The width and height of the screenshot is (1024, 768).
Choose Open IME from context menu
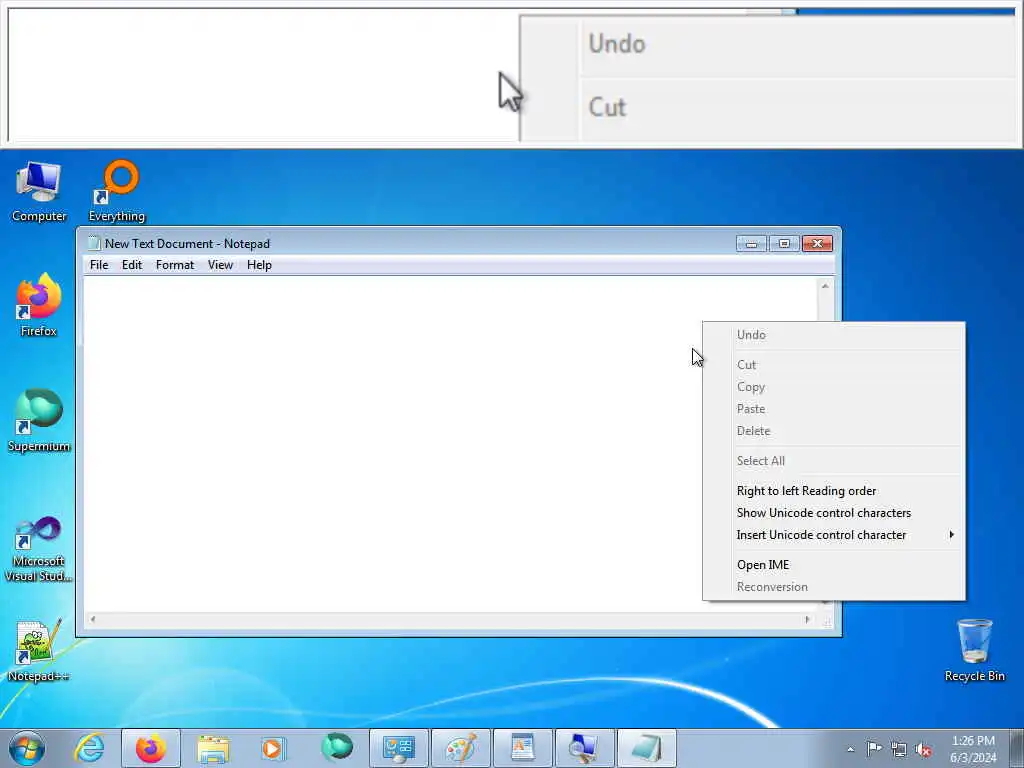pos(834,565)
